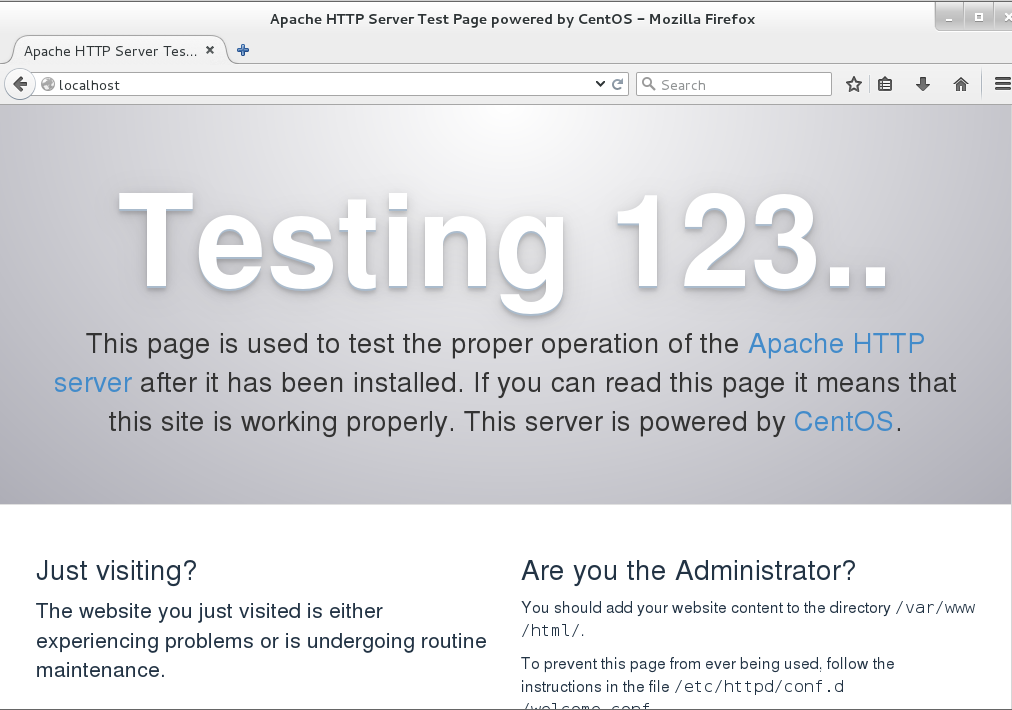Click the 'Just visiting?' heading
Viewport: 1012px width, 710px height.
116,571
